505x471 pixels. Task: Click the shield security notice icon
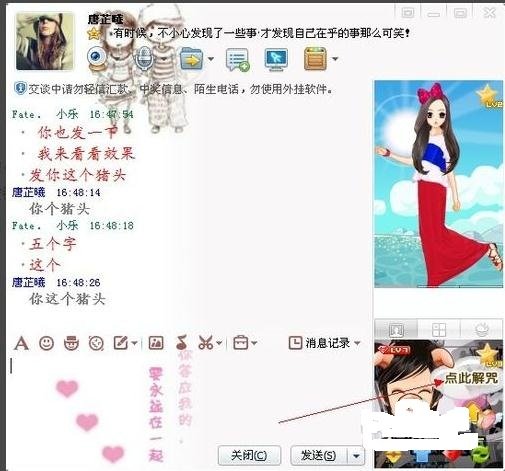pos(20,88)
